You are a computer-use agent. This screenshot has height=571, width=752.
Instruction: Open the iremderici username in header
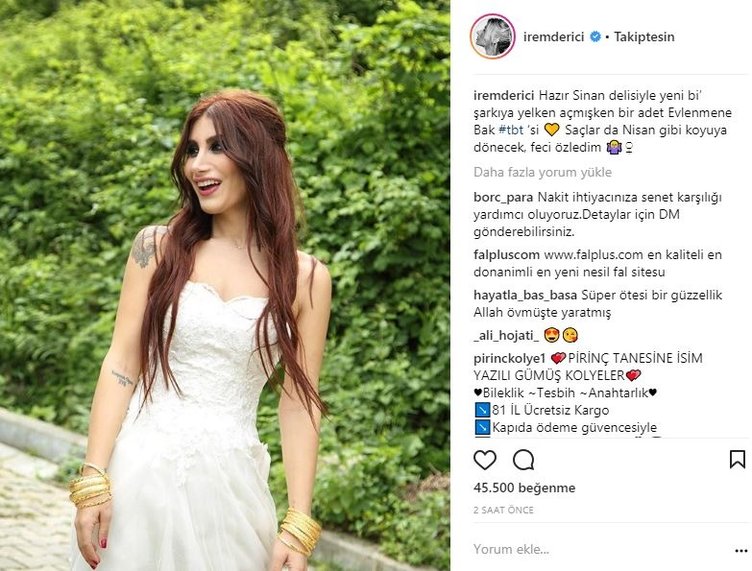coord(553,37)
